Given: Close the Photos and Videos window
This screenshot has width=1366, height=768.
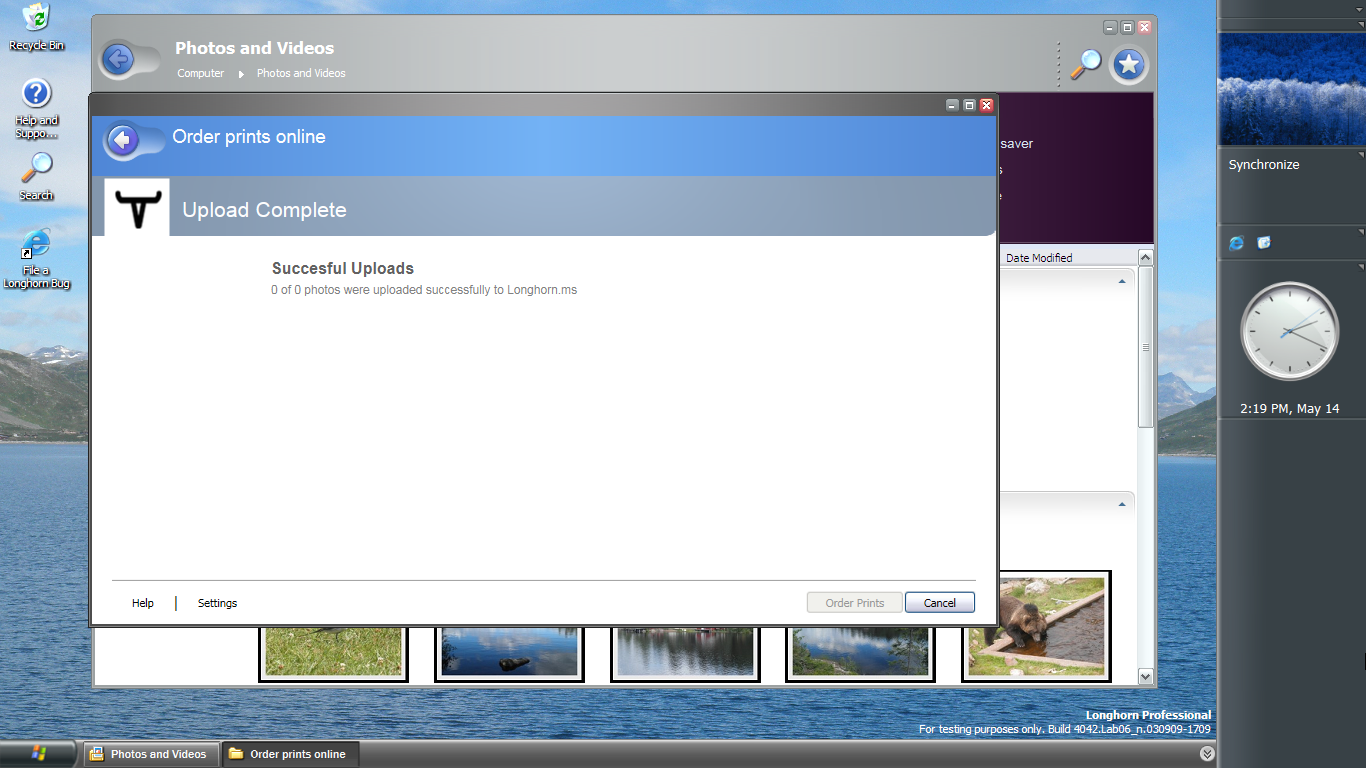Looking at the screenshot, I should click(x=1145, y=27).
